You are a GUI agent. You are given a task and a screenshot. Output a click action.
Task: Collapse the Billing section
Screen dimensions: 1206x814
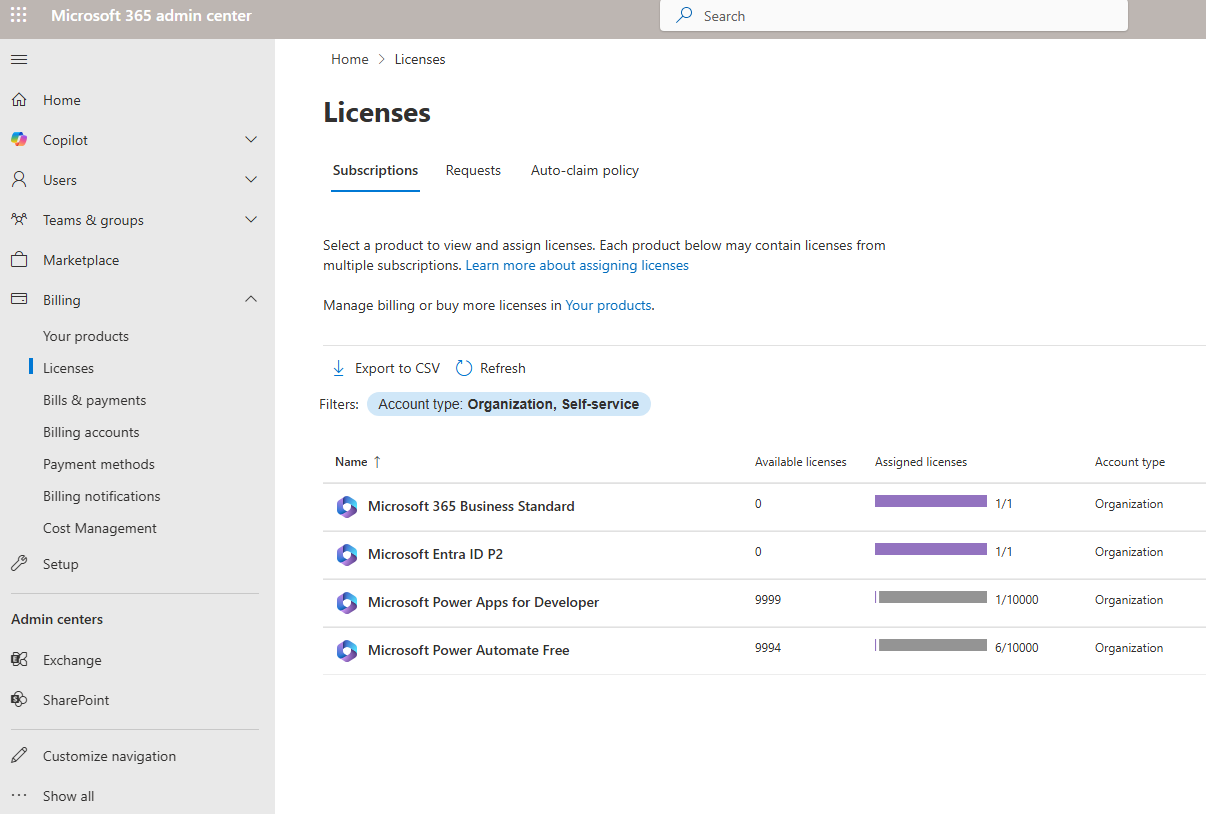251,299
